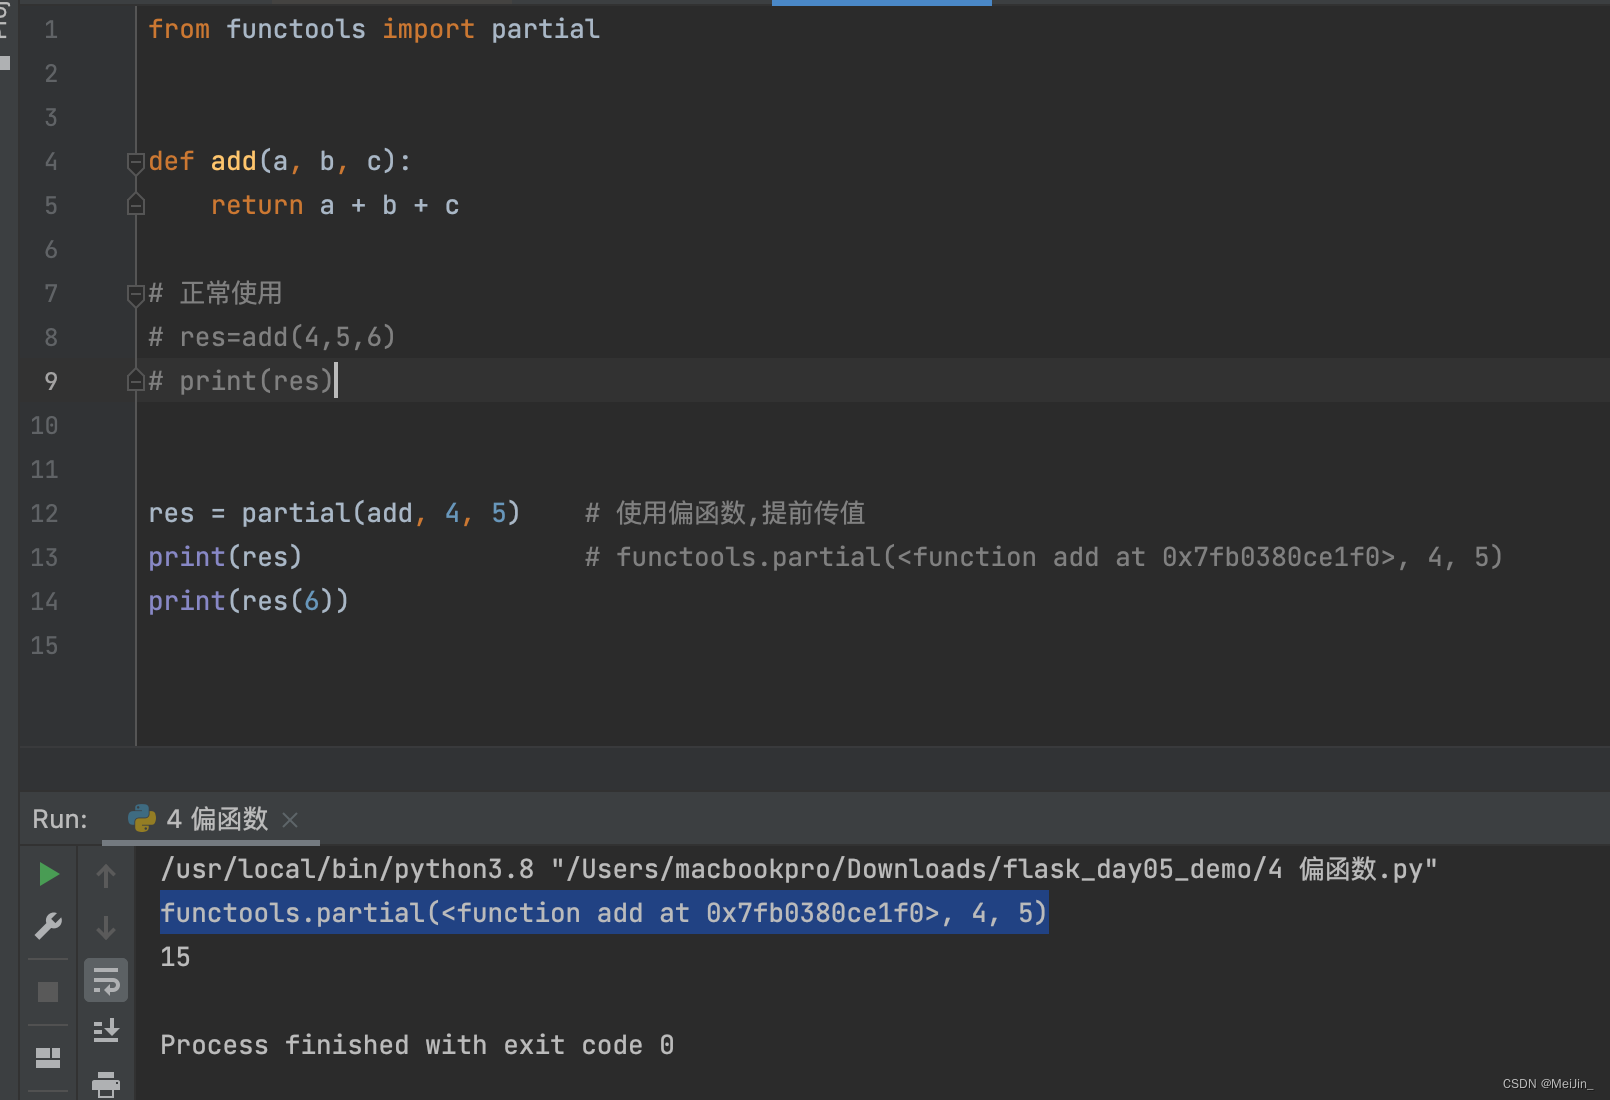Click the blue progress bar at window top

880,3
